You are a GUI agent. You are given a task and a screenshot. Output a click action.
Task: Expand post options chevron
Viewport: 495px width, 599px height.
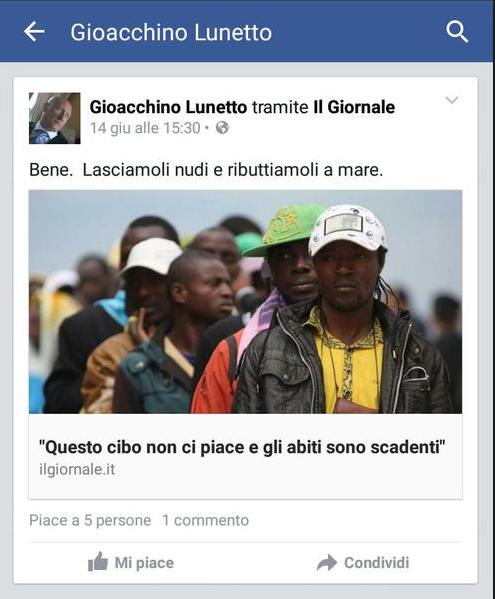pyautogui.click(x=452, y=100)
